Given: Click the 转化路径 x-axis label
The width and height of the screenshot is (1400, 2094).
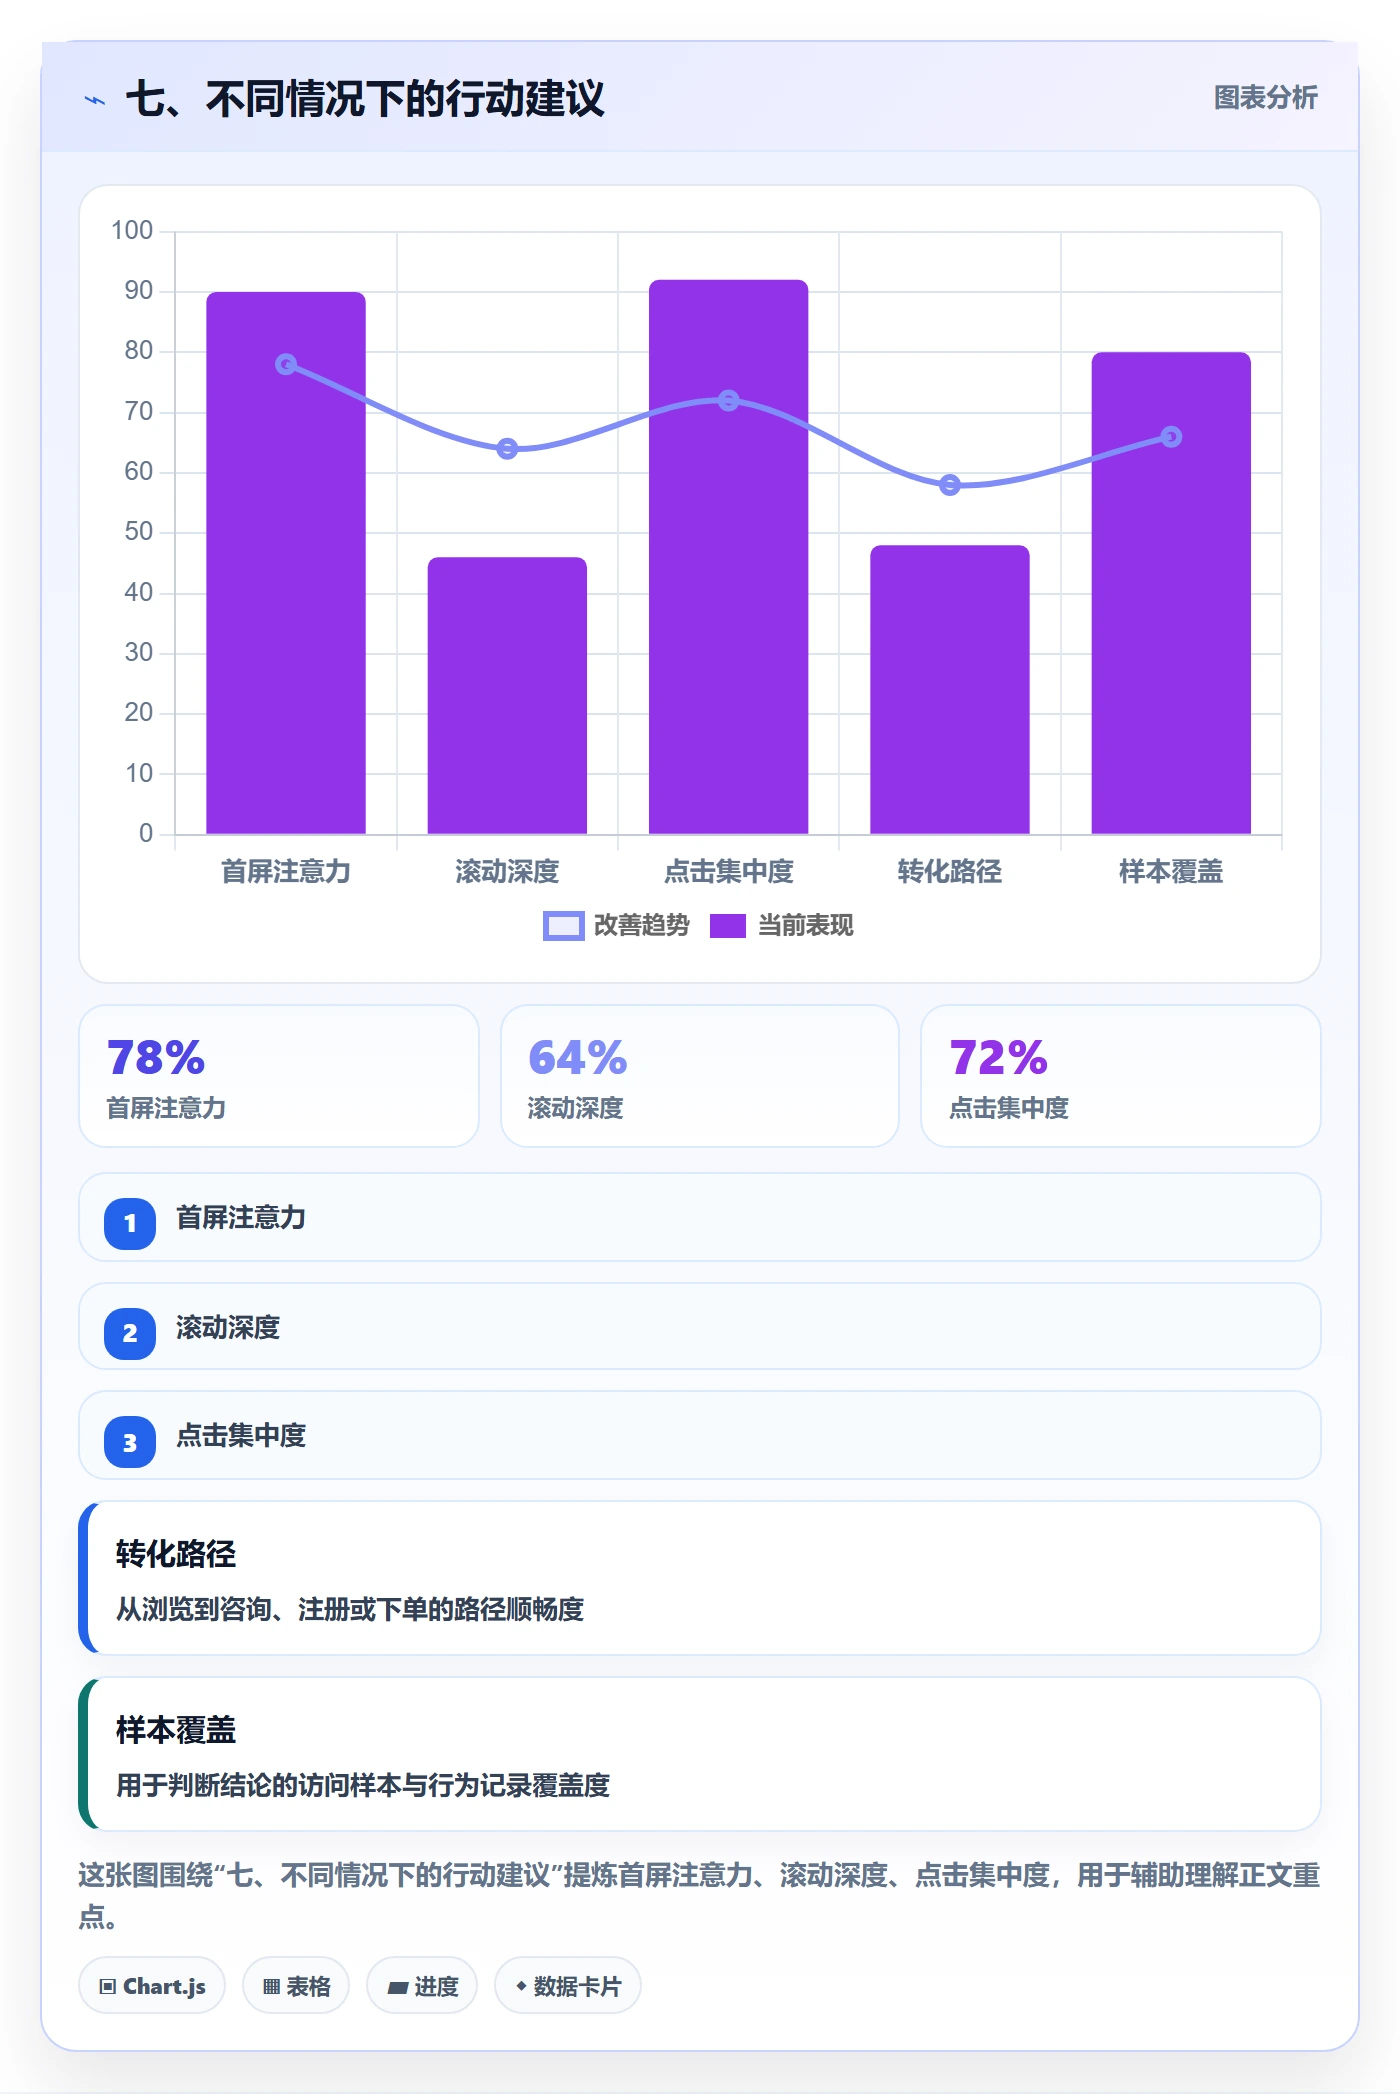Looking at the screenshot, I should pyautogui.click(x=949, y=872).
